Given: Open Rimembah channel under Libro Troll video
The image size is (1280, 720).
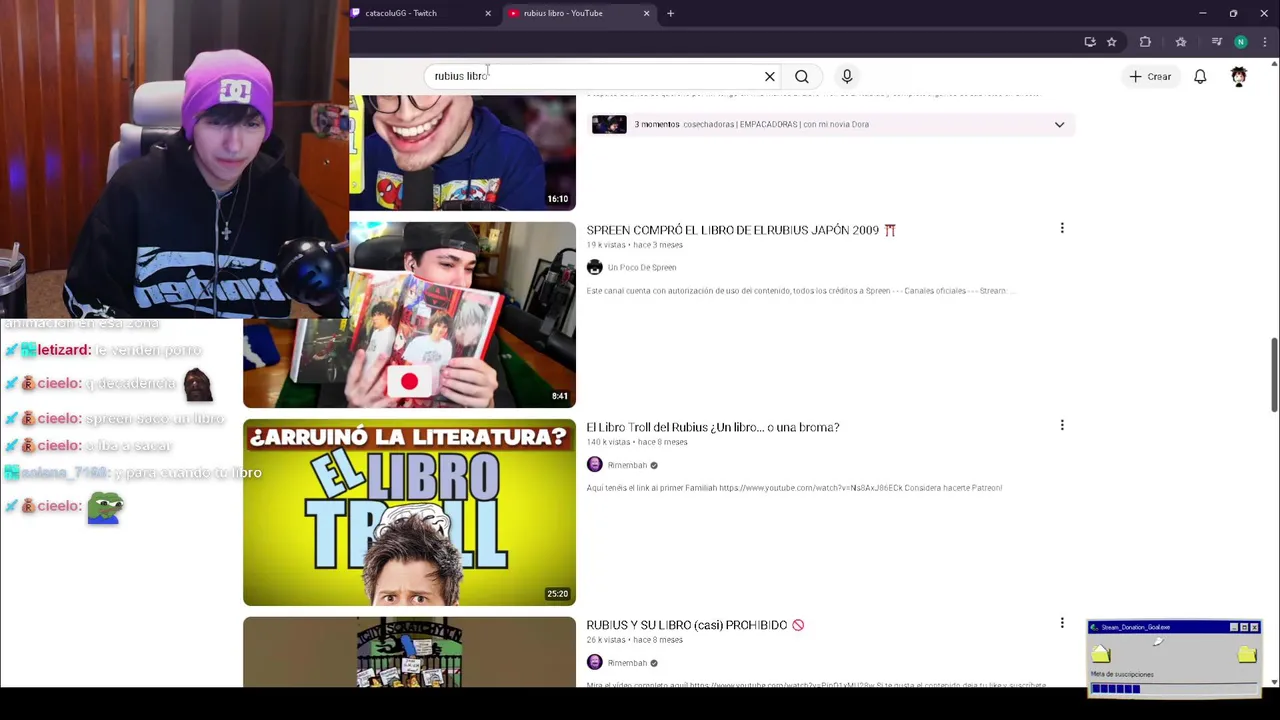Looking at the screenshot, I should [627, 465].
